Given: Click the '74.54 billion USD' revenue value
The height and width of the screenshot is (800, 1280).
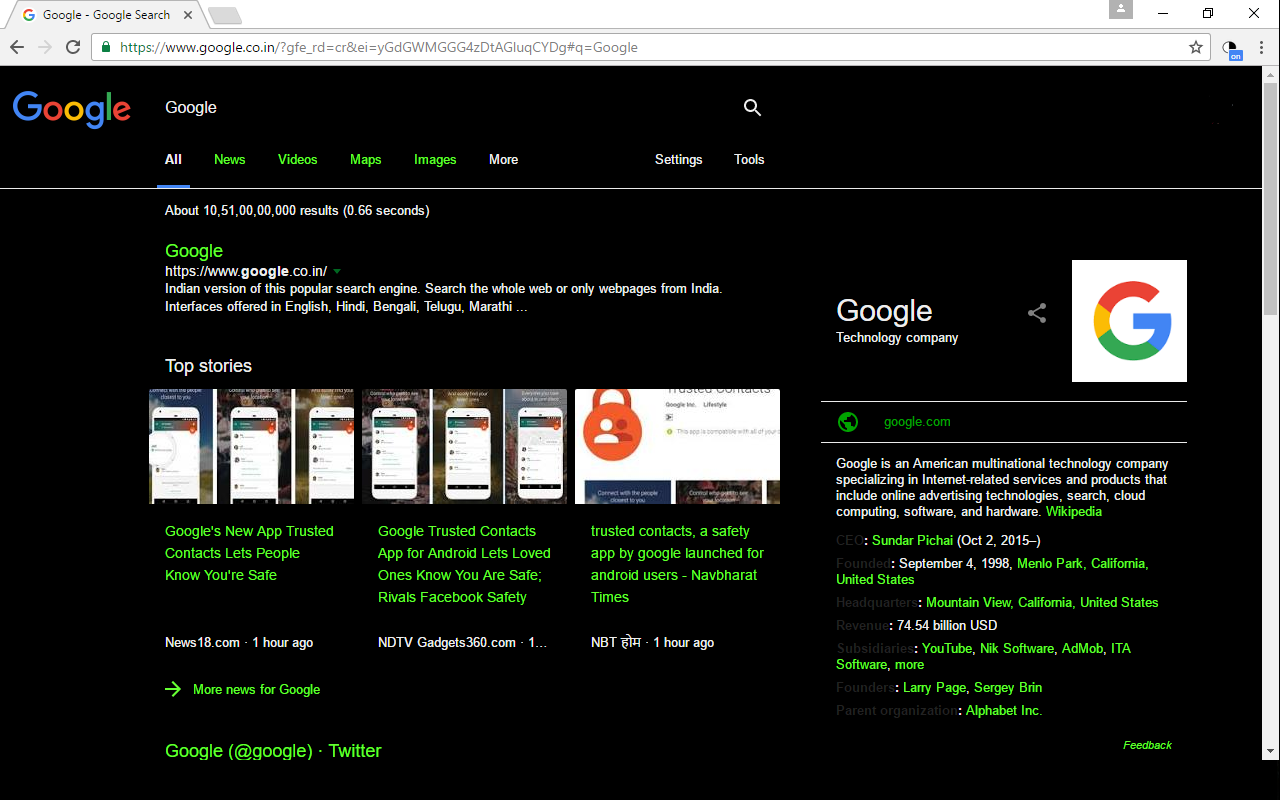Looking at the screenshot, I should click(x=947, y=625).
